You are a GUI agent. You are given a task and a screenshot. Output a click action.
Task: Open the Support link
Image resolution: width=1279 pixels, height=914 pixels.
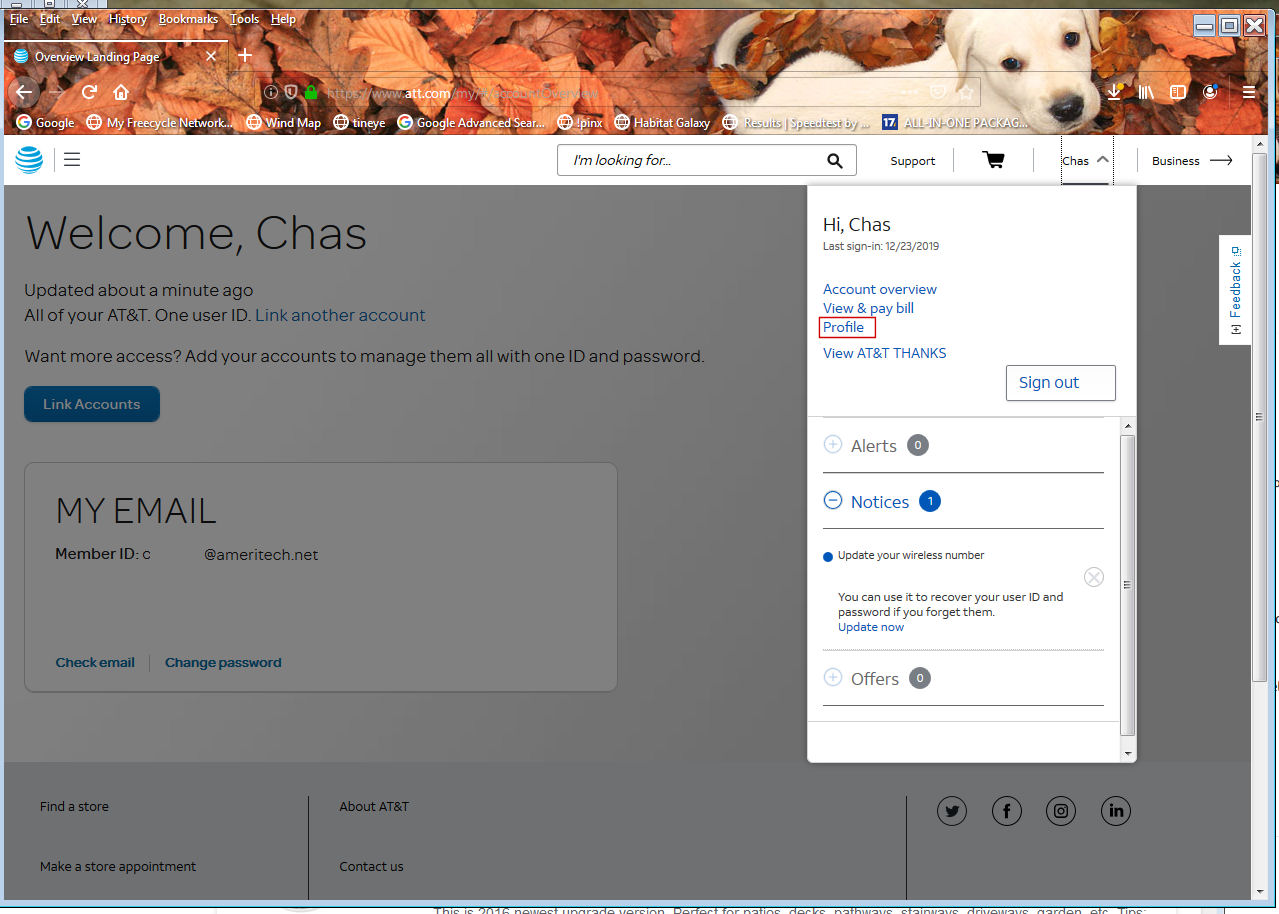[x=913, y=160]
